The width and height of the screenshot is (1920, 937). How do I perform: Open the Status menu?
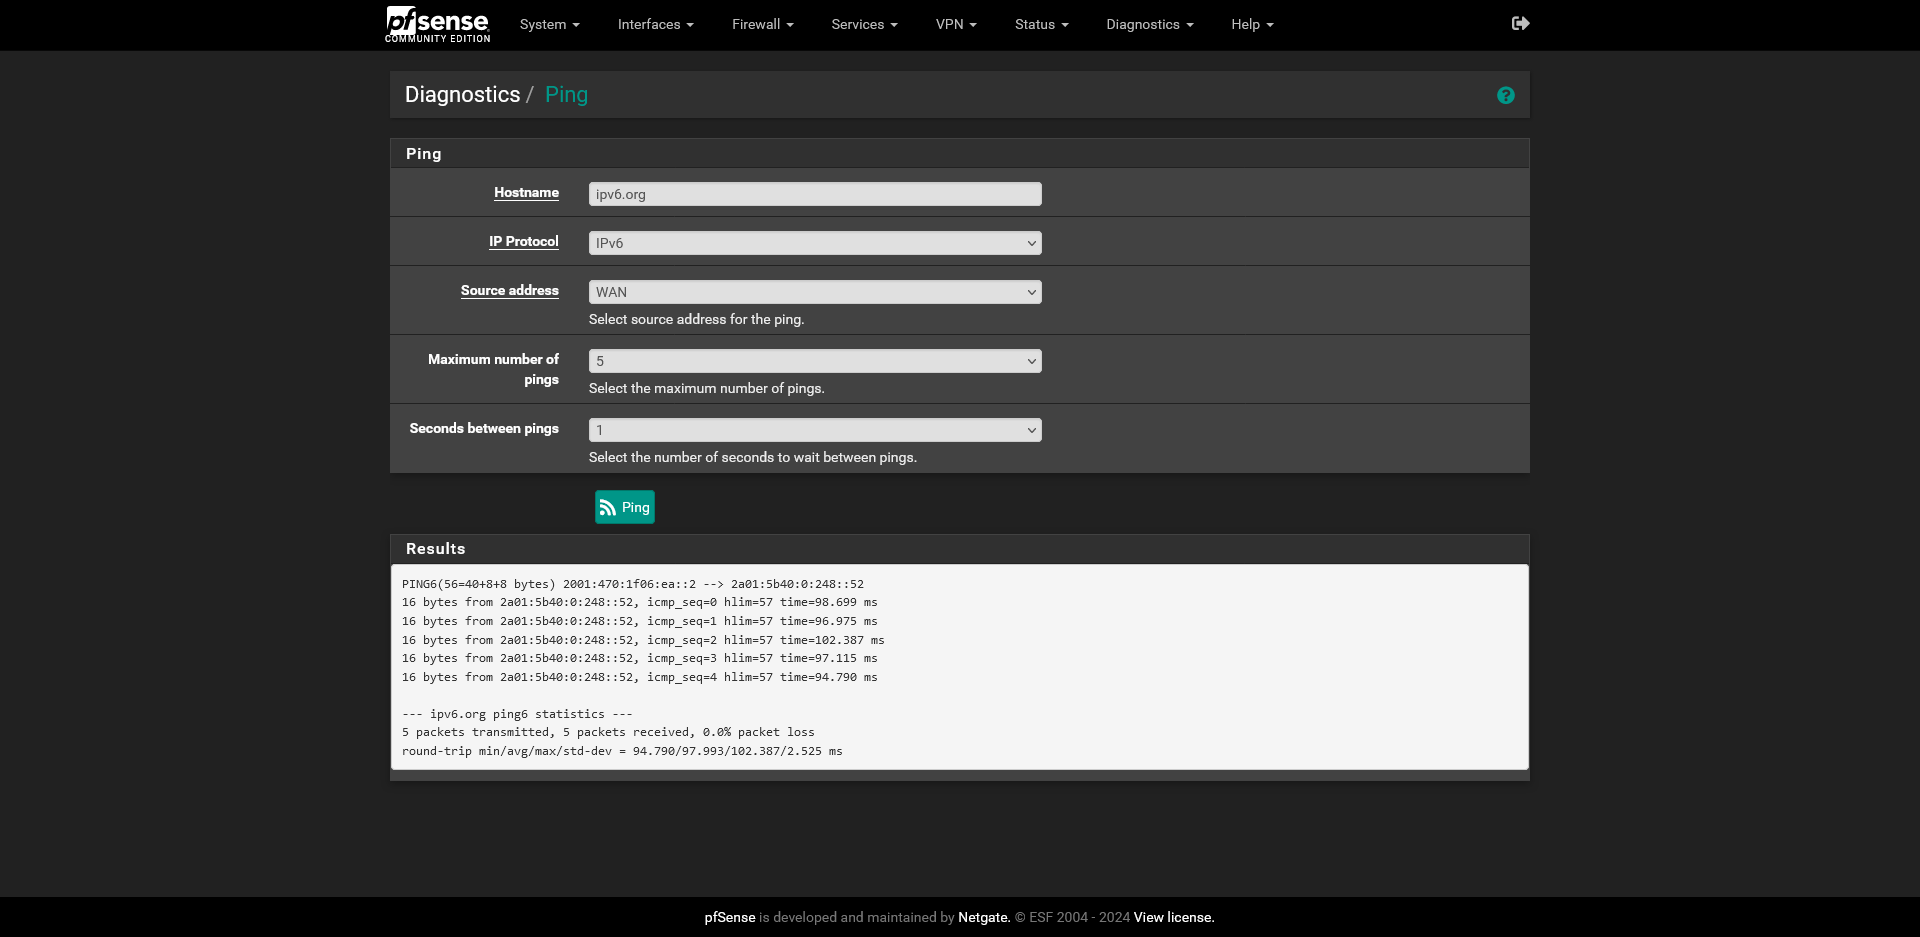coord(1041,24)
